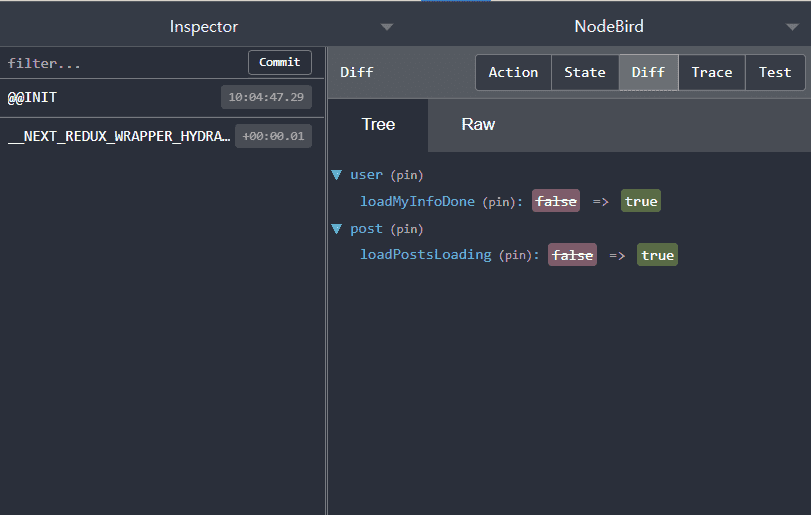The height and width of the screenshot is (515, 811).
Task: Click the Commit button
Action: [280, 62]
